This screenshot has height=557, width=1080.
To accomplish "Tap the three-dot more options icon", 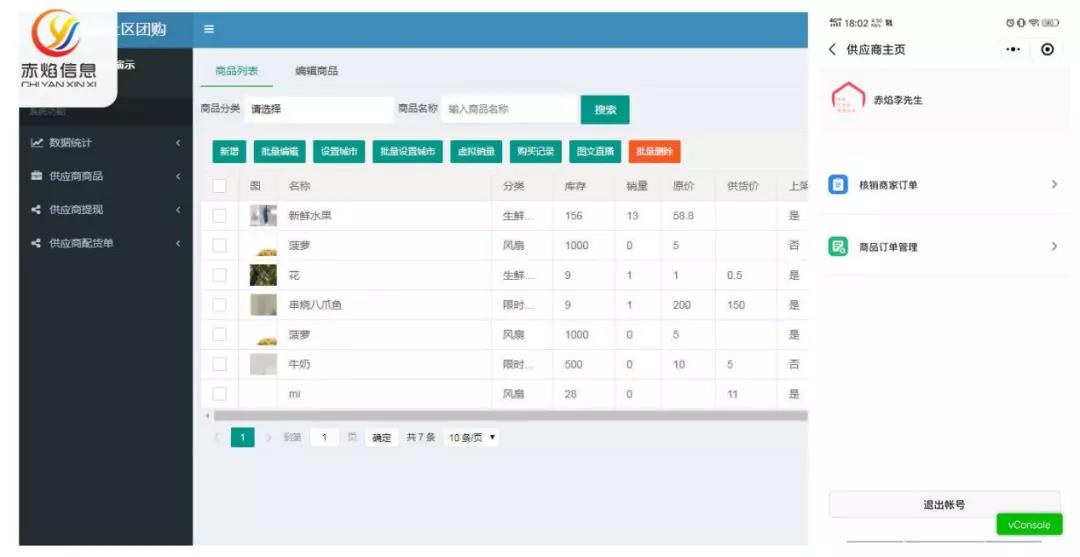I will (x=1013, y=50).
